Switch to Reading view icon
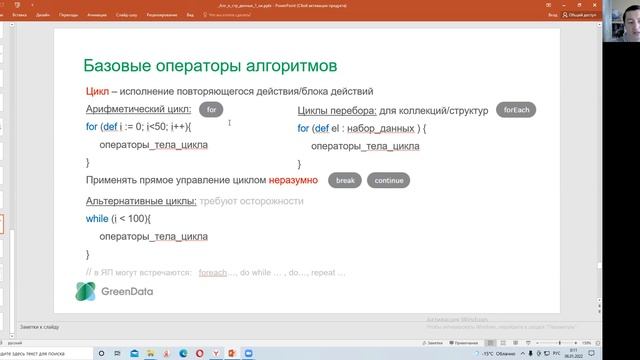 pyautogui.click(x=516, y=343)
